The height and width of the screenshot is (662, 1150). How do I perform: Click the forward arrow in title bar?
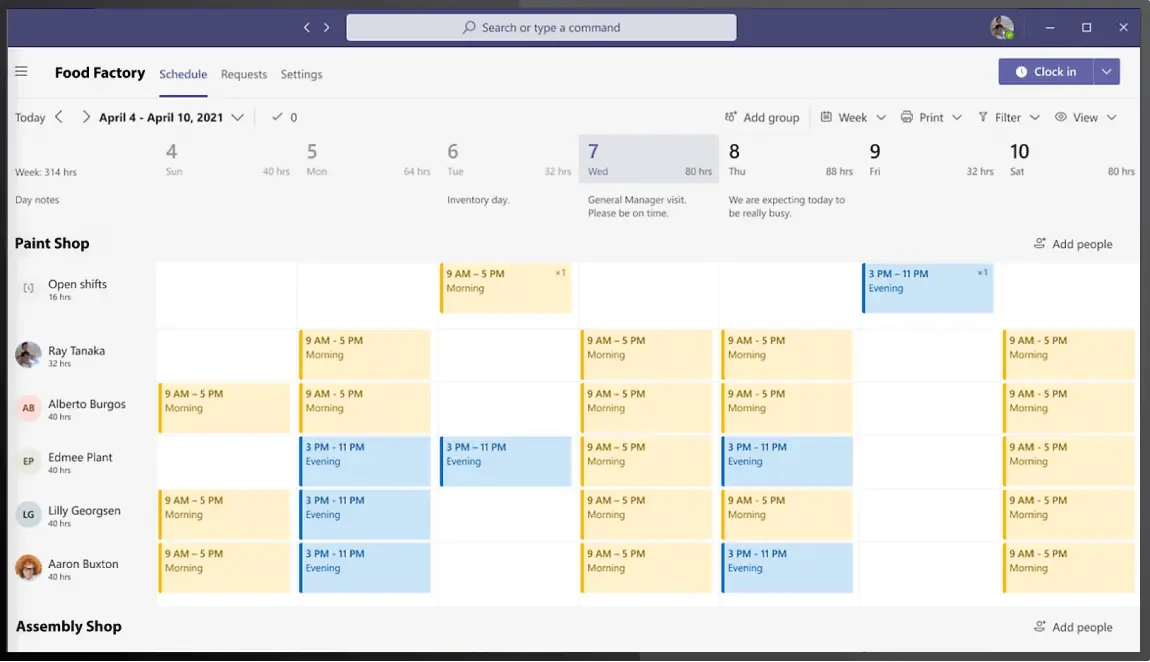tap(326, 28)
